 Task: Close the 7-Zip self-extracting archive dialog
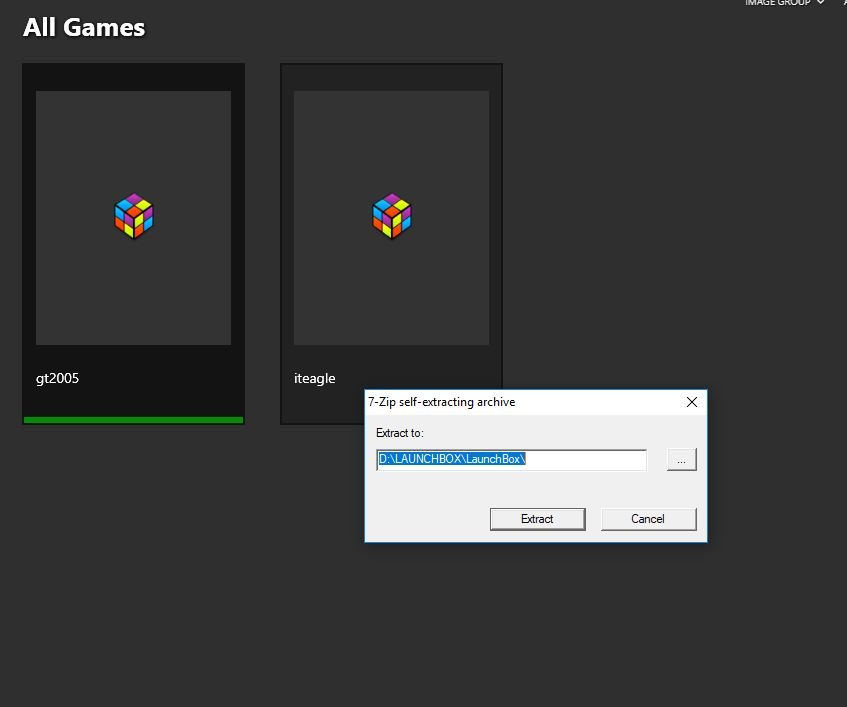coord(691,402)
